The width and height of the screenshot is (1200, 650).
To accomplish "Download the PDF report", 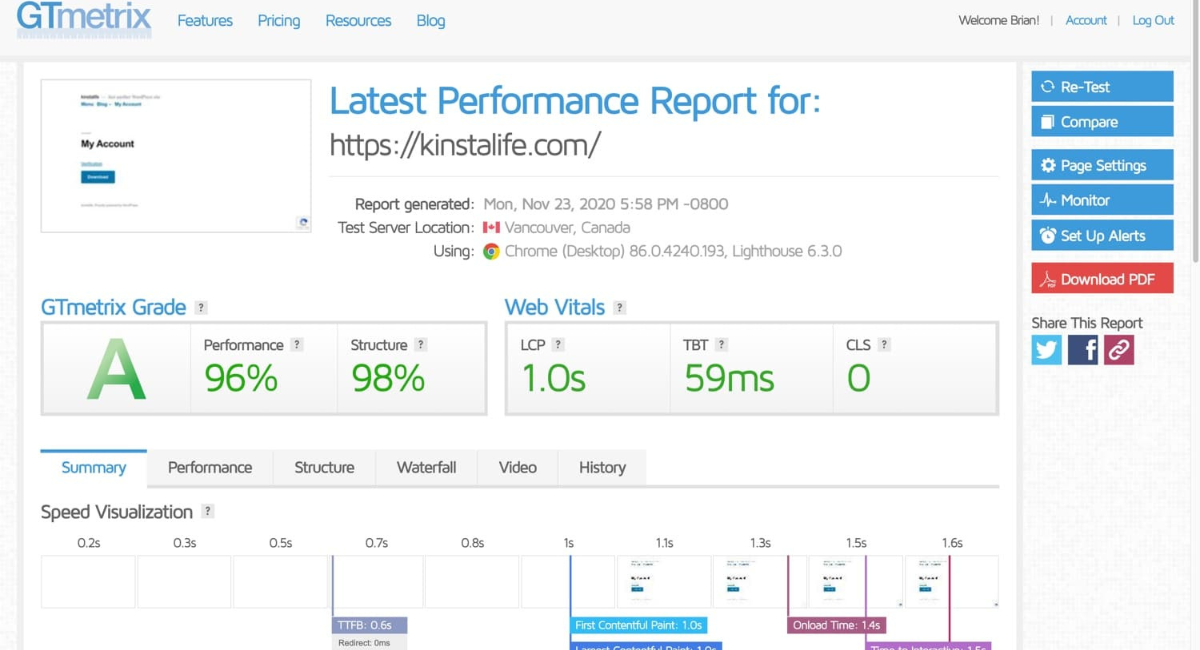I will point(1102,279).
